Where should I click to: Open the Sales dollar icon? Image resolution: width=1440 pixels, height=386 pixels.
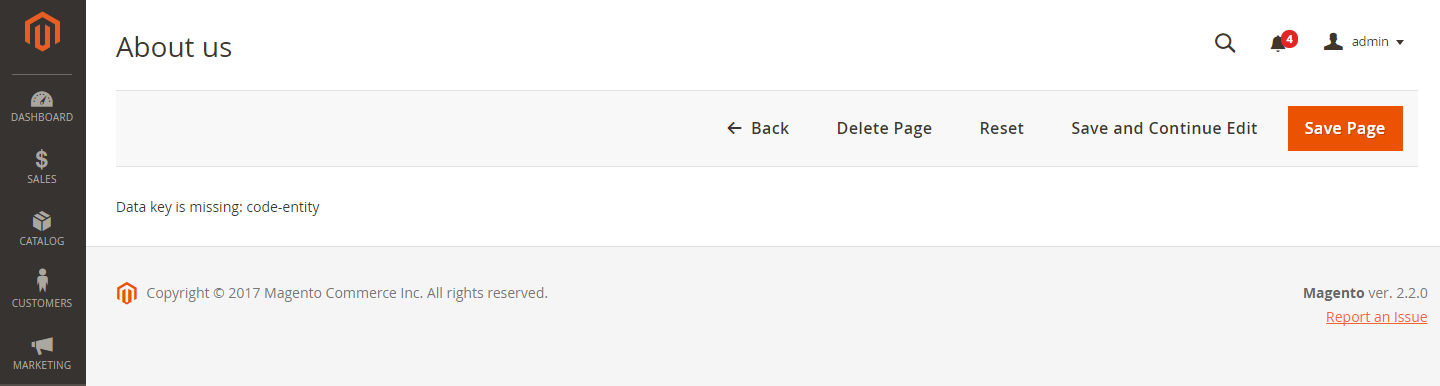click(x=42, y=160)
